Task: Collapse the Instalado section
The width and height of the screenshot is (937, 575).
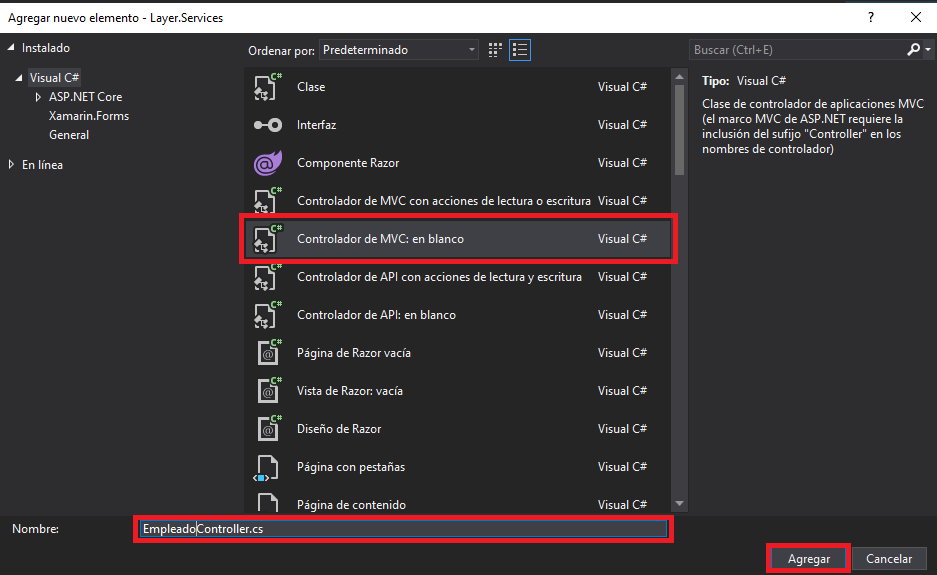Action: point(11,48)
